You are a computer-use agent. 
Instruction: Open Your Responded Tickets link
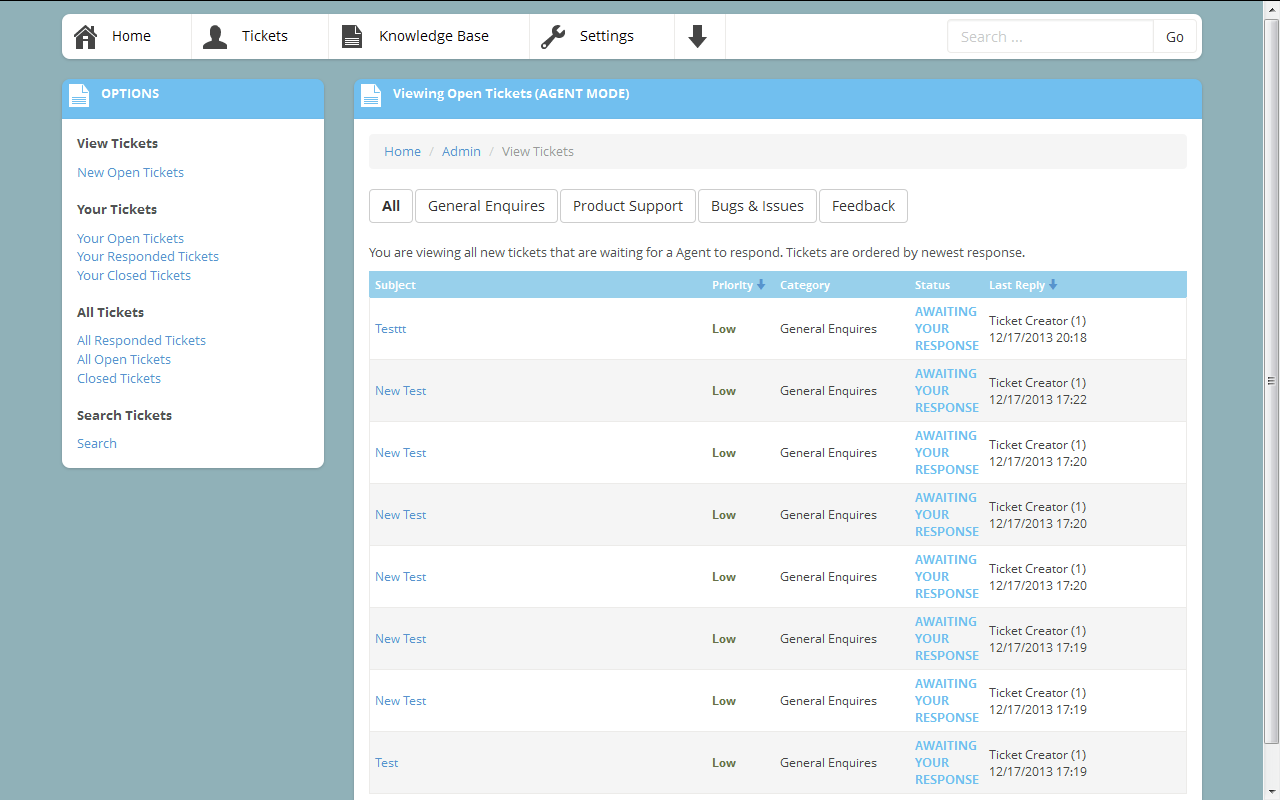click(x=148, y=257)
